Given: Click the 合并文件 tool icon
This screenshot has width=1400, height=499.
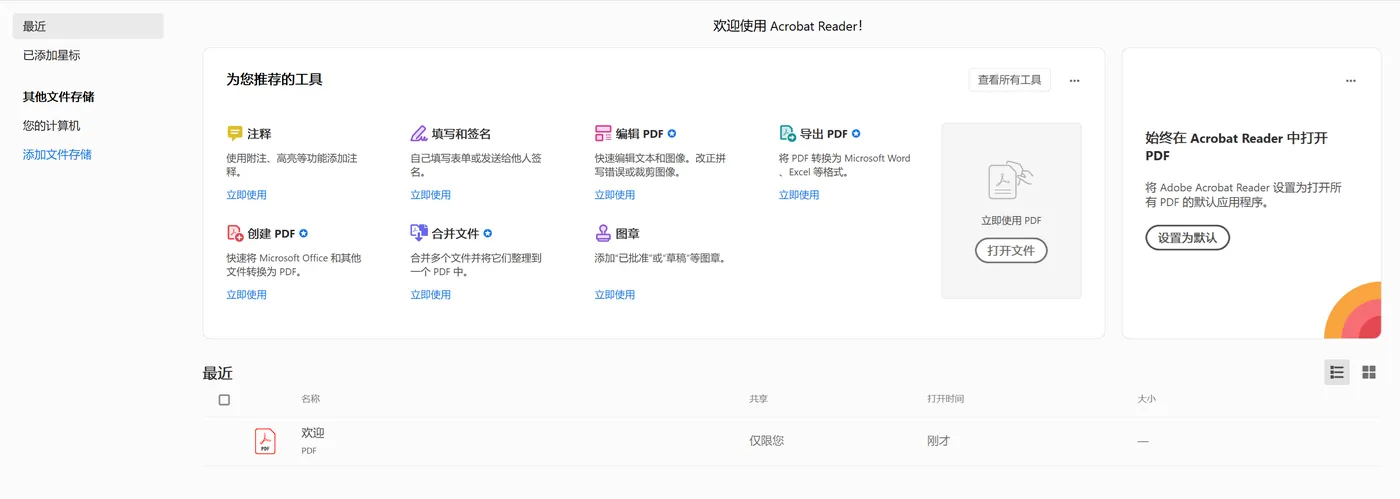Looking at the screenshot, I should (x=419, y=233).
